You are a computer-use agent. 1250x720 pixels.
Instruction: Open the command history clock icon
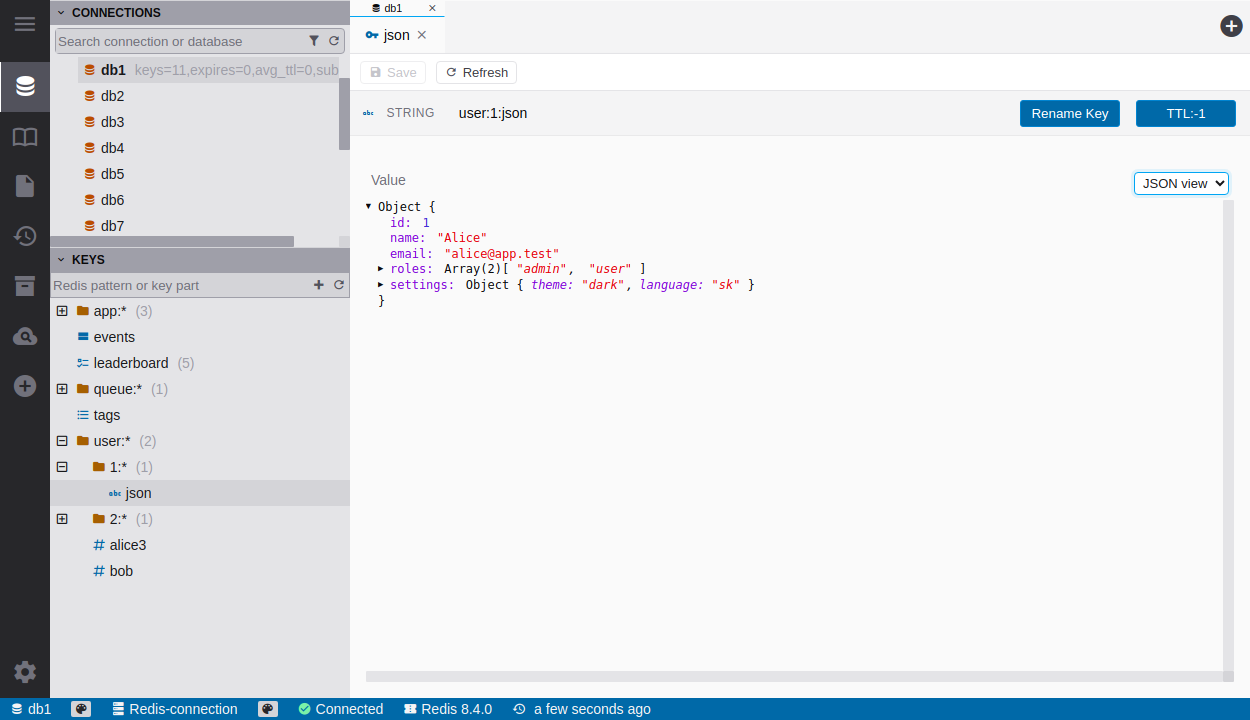tap(25, 236)
